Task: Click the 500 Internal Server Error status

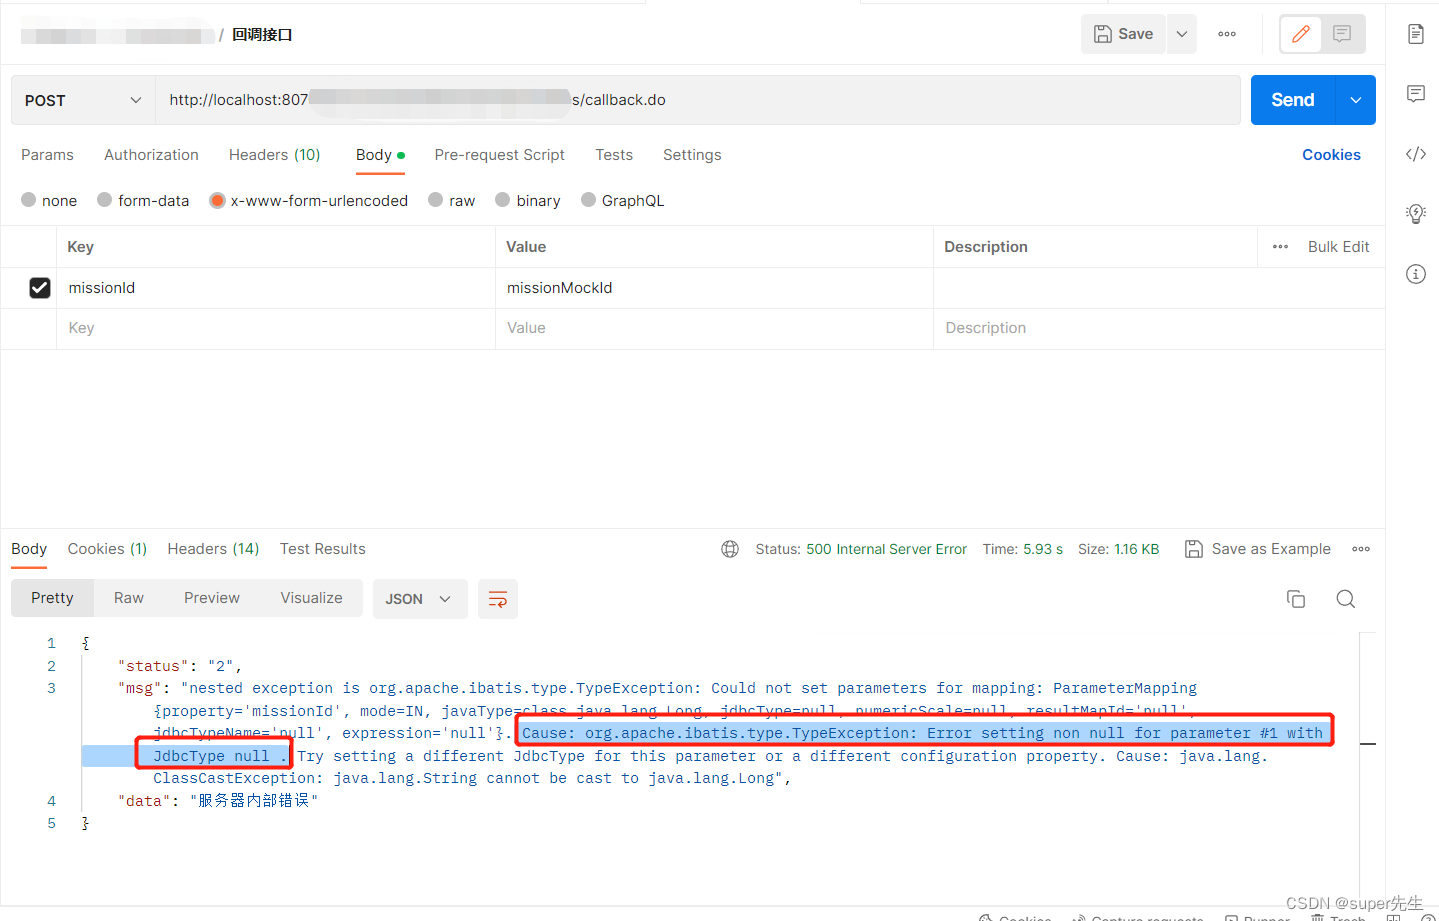Action: pyautogui.click(x=886, y=549)
